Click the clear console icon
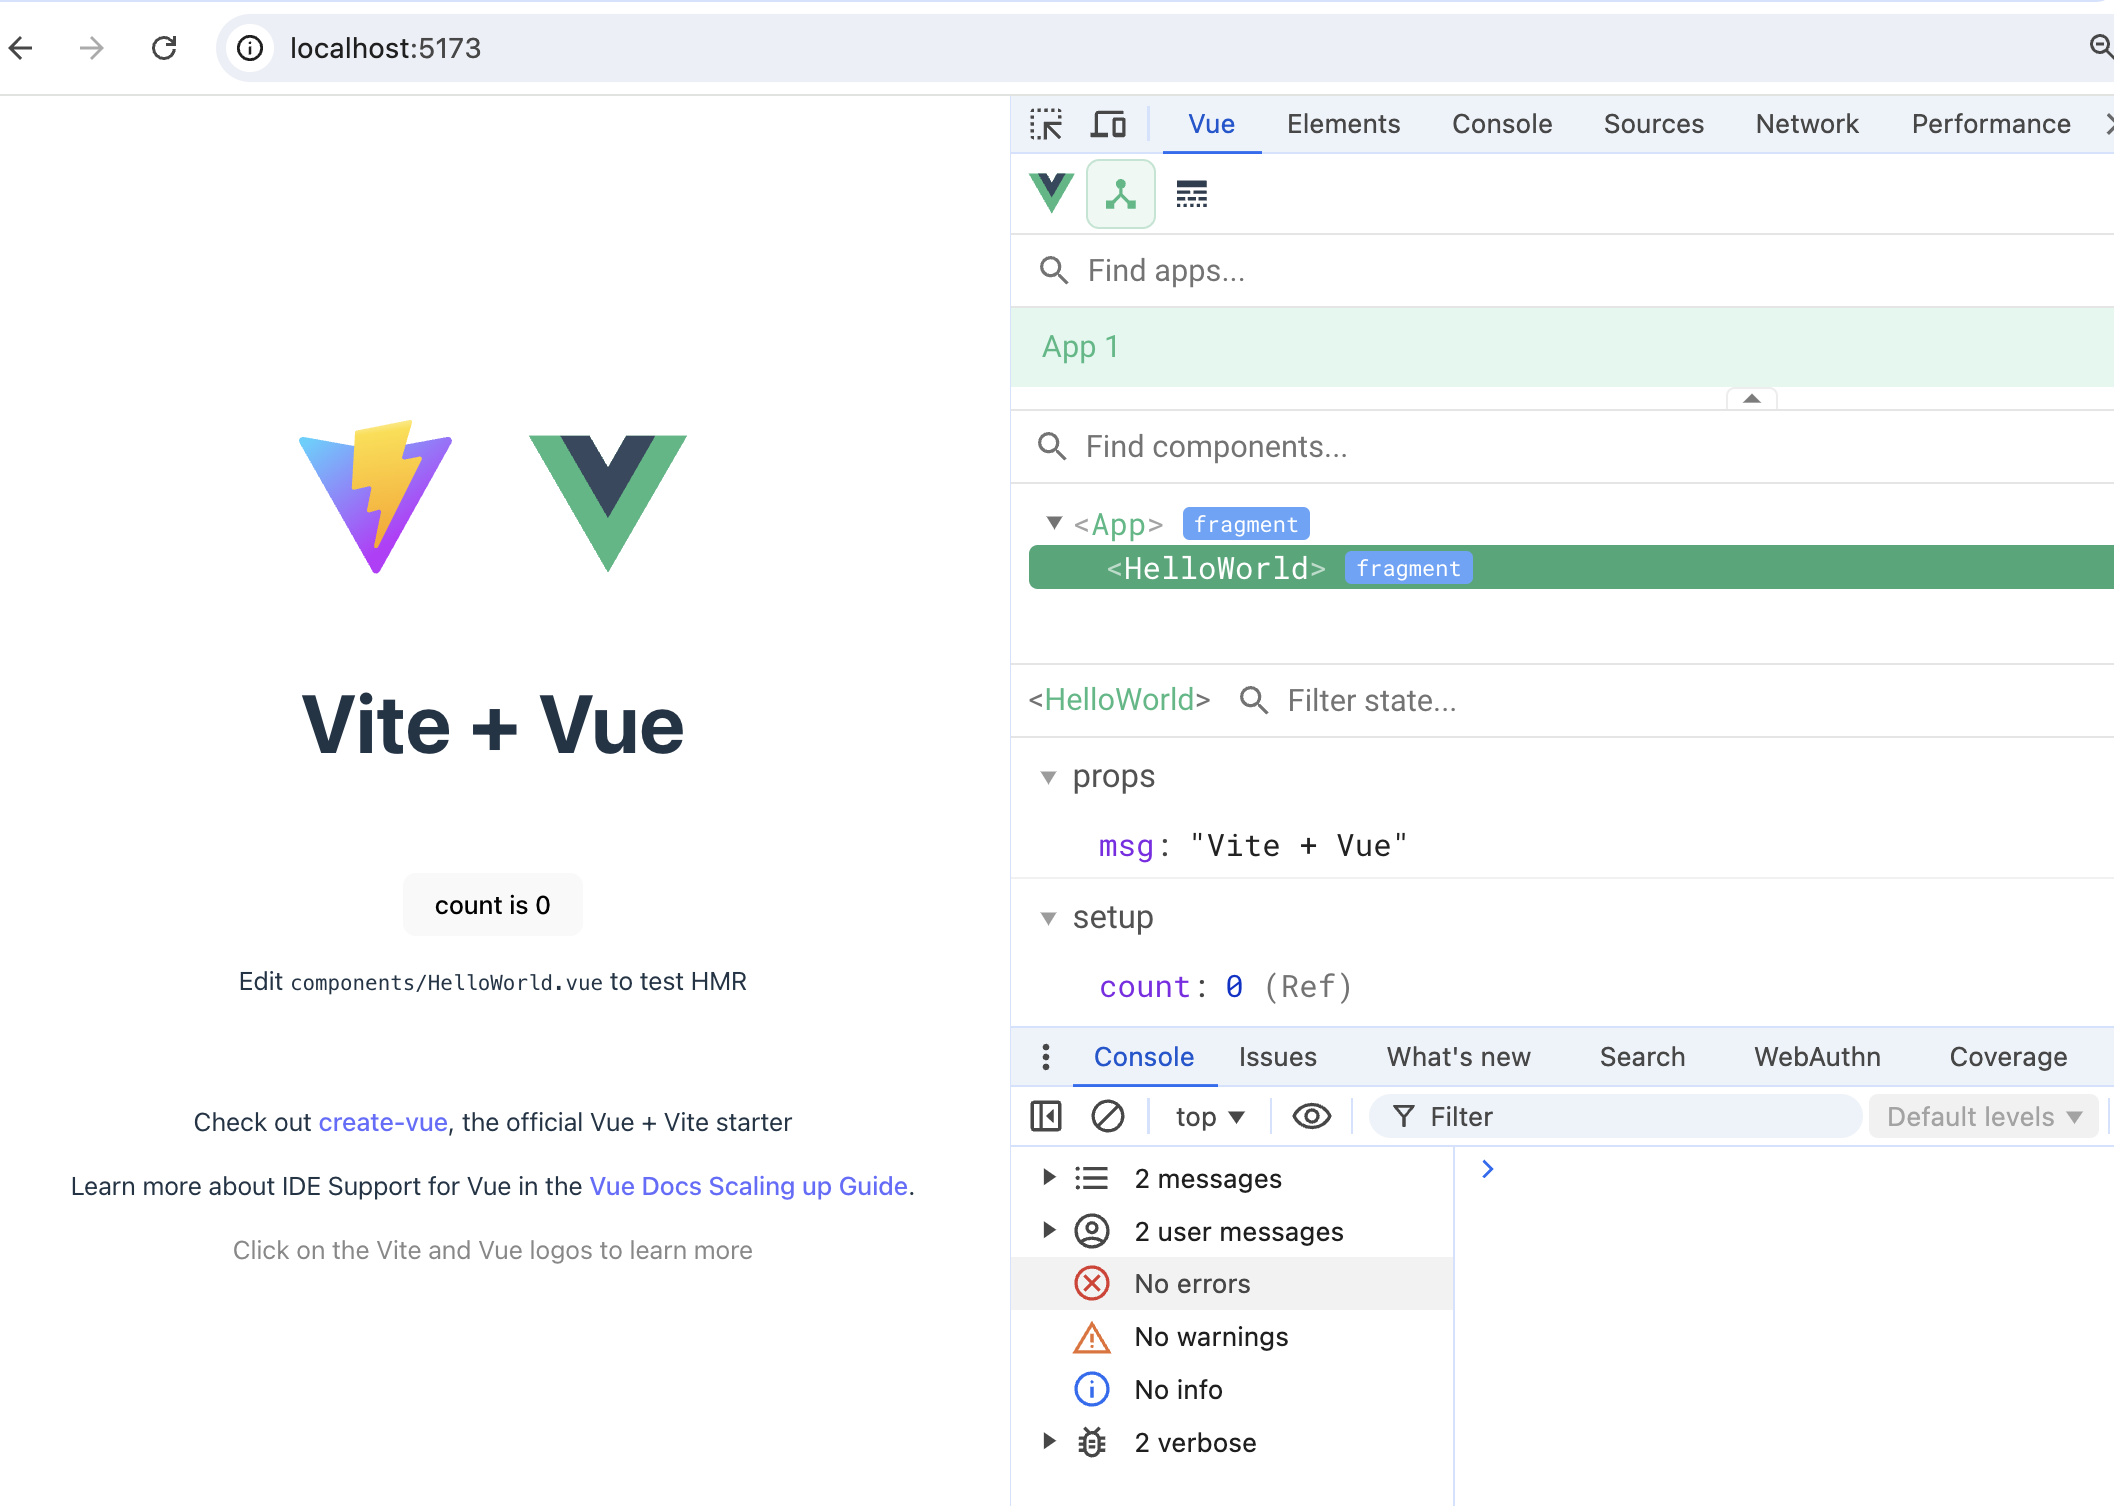The height and width of the screenshot is (1506, 2114). click(x=1108, y=1116)
